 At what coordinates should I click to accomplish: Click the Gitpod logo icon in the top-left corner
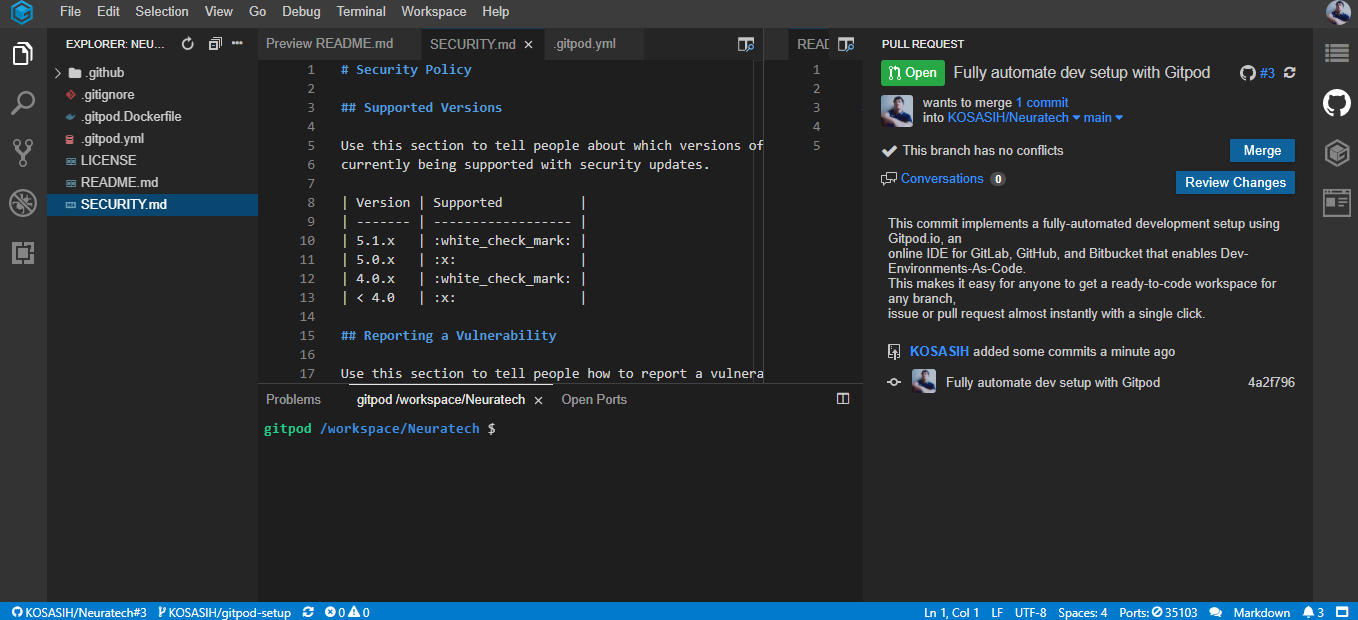[22, 12]
